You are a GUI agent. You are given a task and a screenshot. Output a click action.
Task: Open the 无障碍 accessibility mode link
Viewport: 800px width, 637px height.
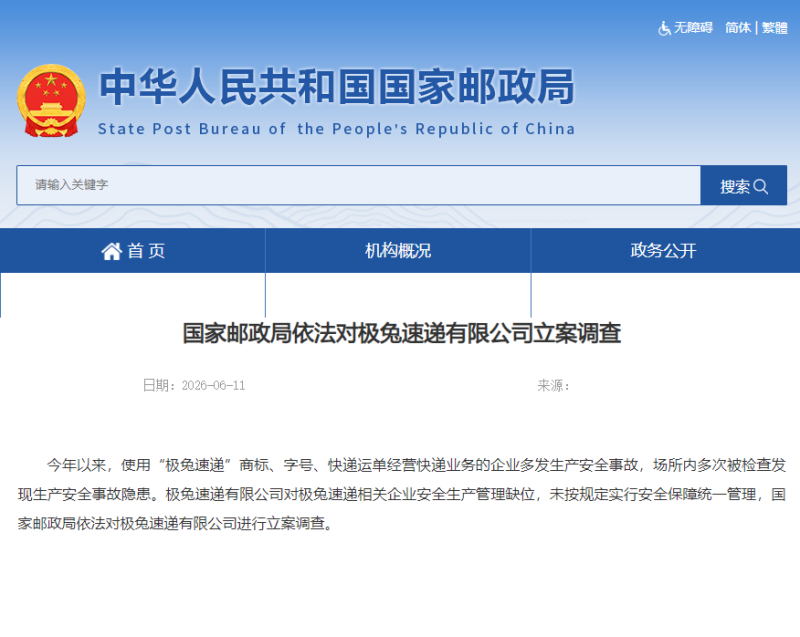click(693, 28)
